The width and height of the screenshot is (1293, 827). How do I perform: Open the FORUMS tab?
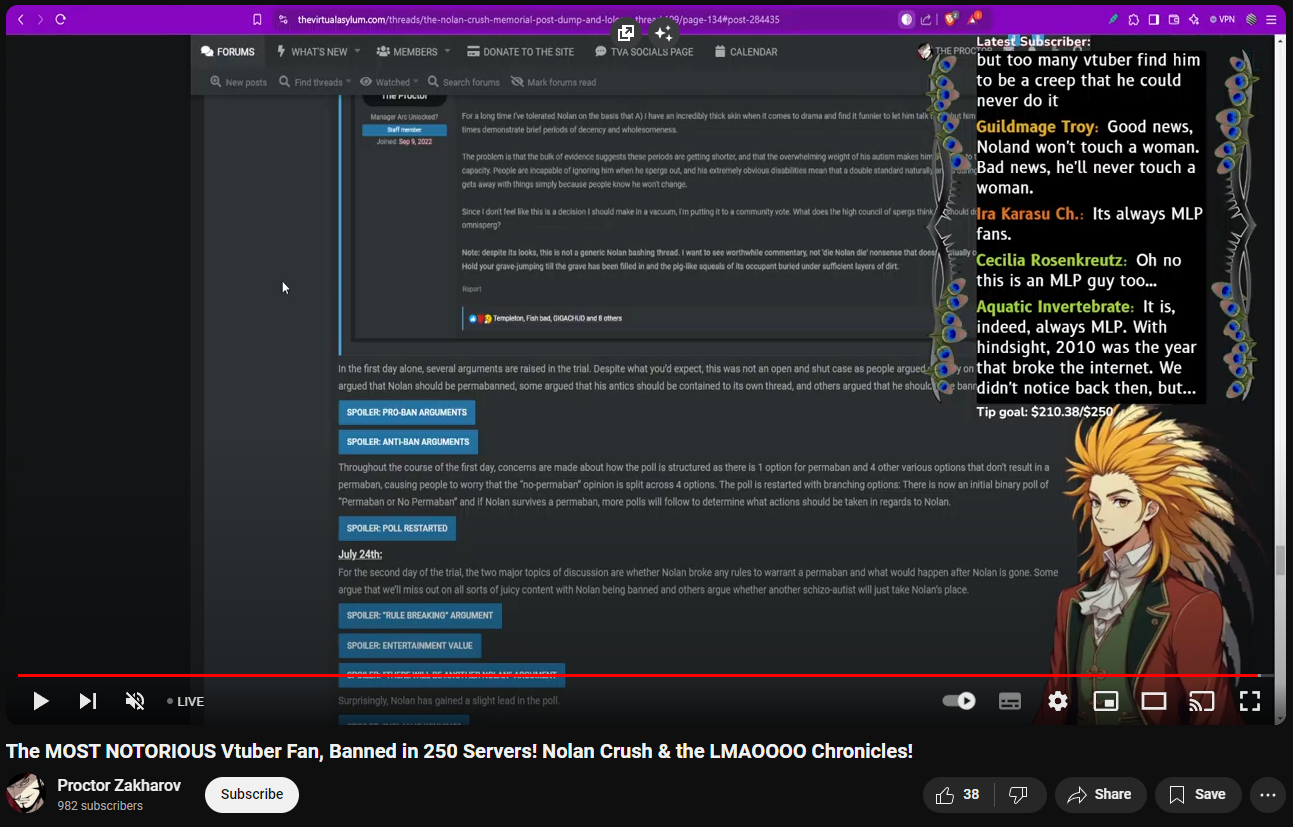(x=228, y=52)
